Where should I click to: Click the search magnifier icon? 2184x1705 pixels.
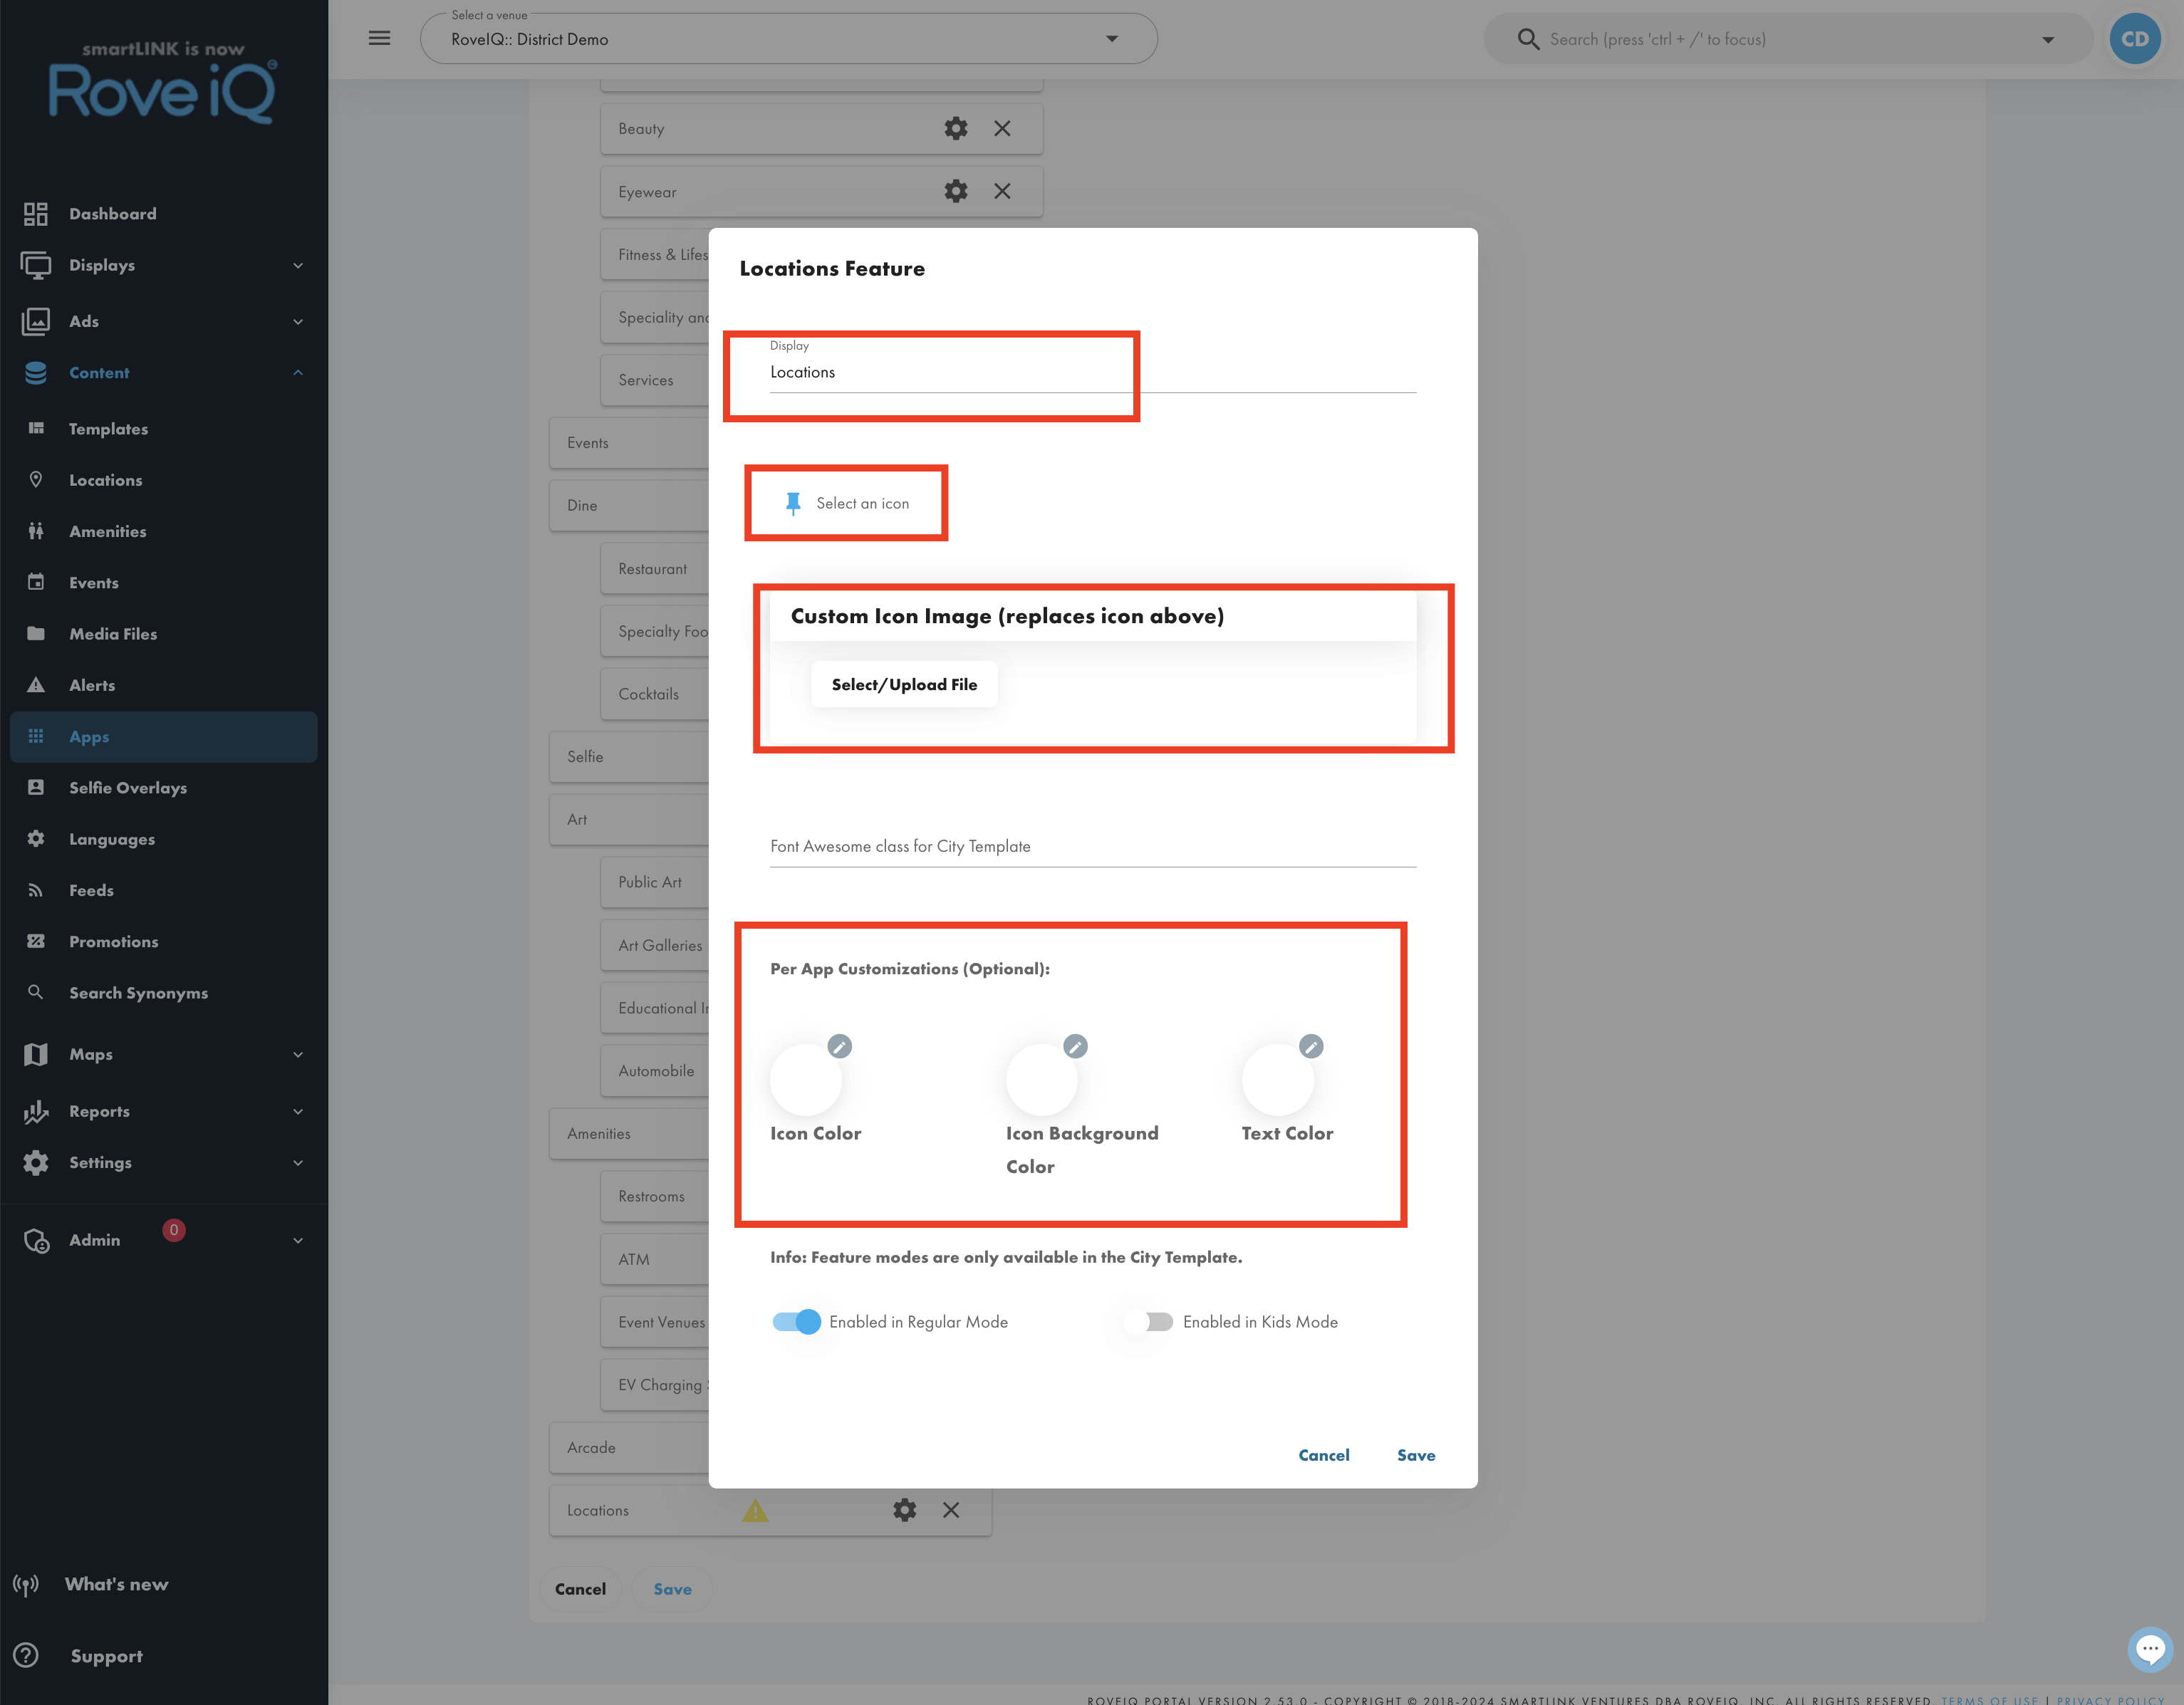(x=1528, y=39)
